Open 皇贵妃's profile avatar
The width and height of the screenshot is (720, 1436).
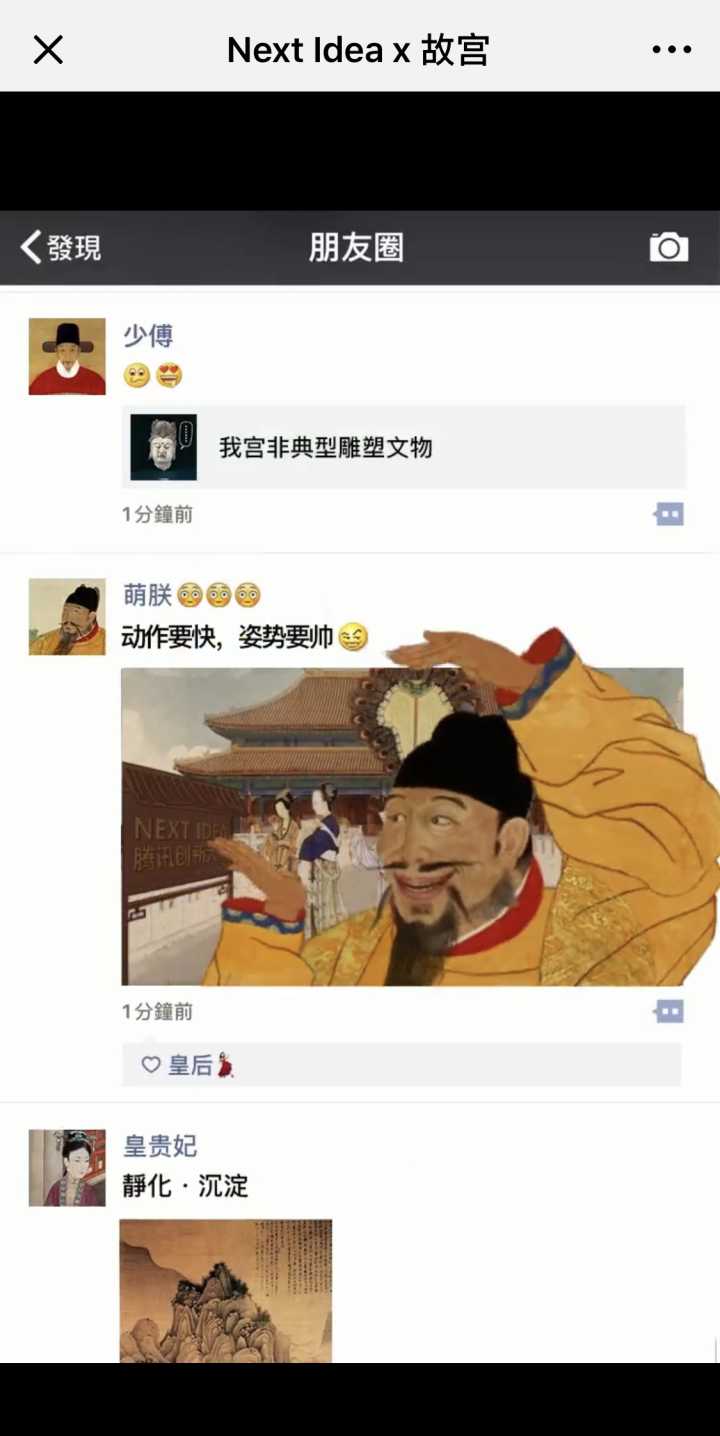click(x=67, y=1168)
